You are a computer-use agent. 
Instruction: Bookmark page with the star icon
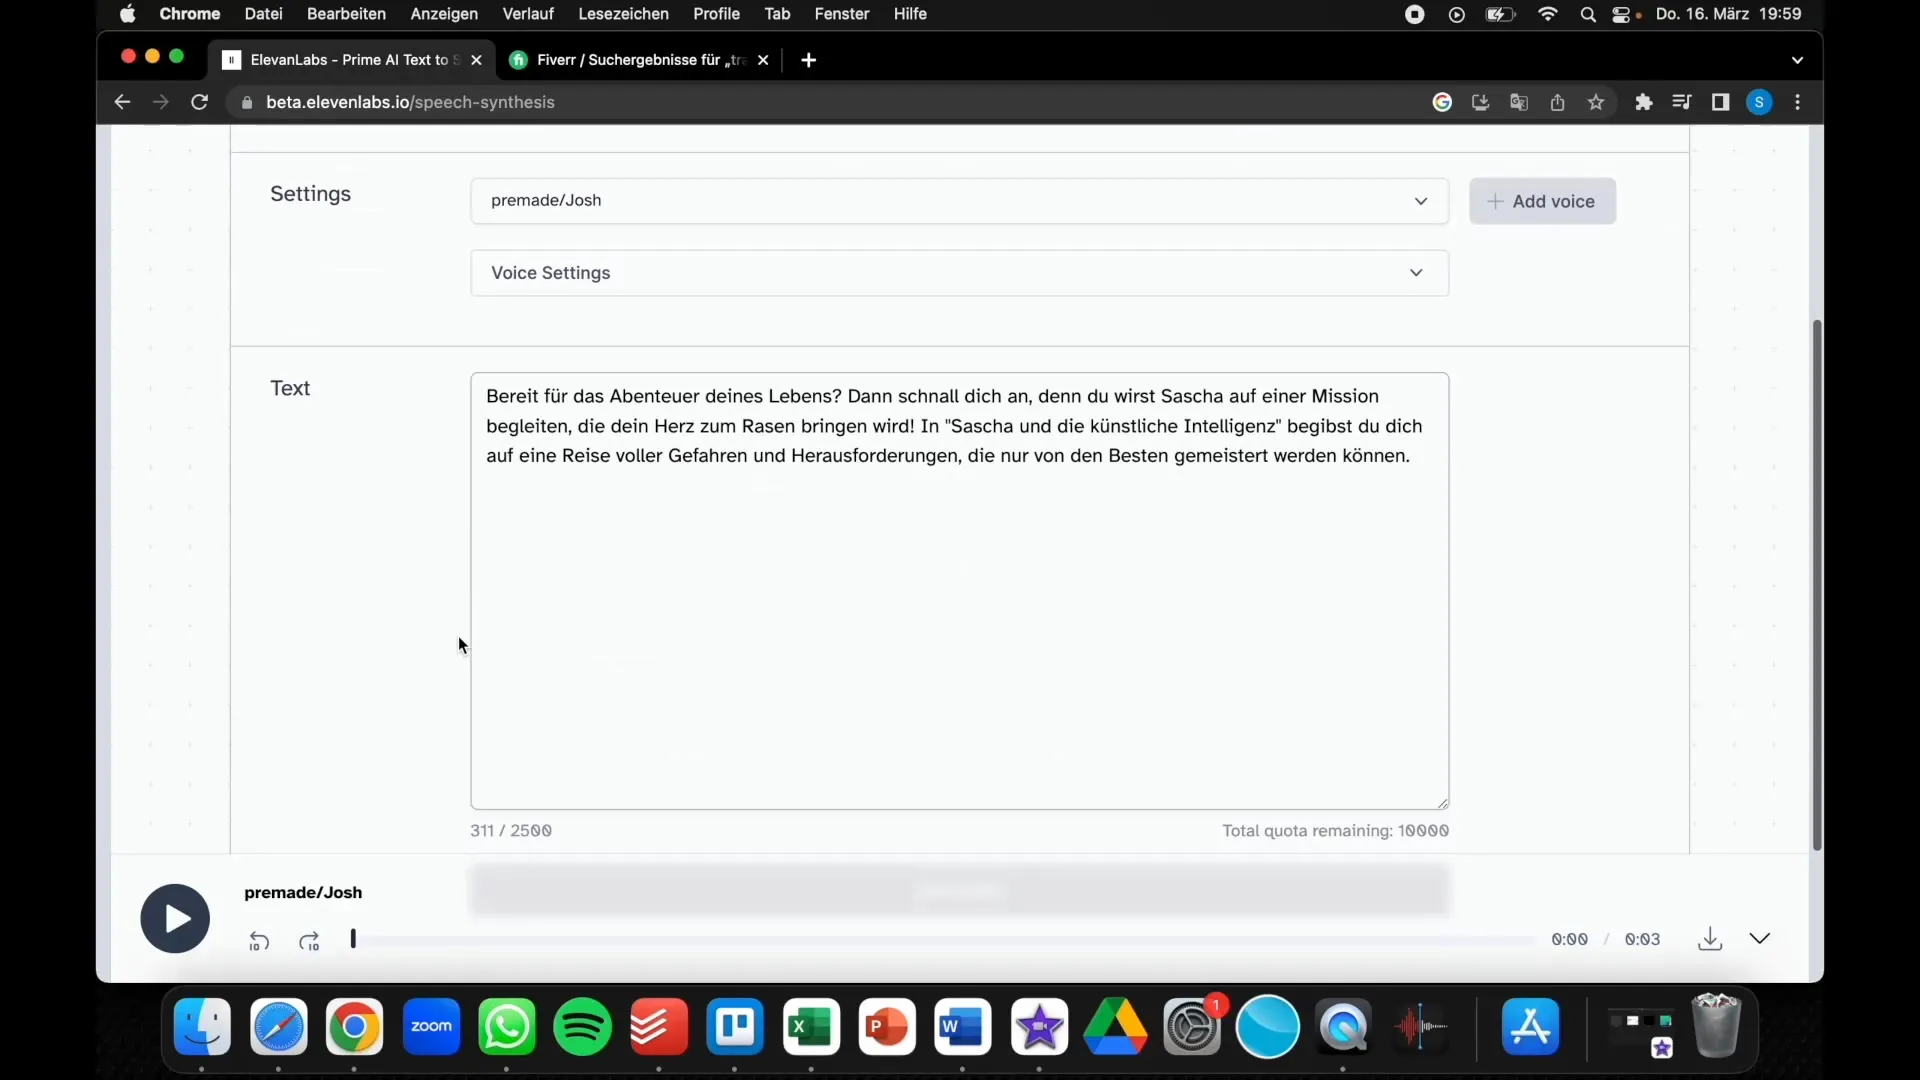[1596, 102]
